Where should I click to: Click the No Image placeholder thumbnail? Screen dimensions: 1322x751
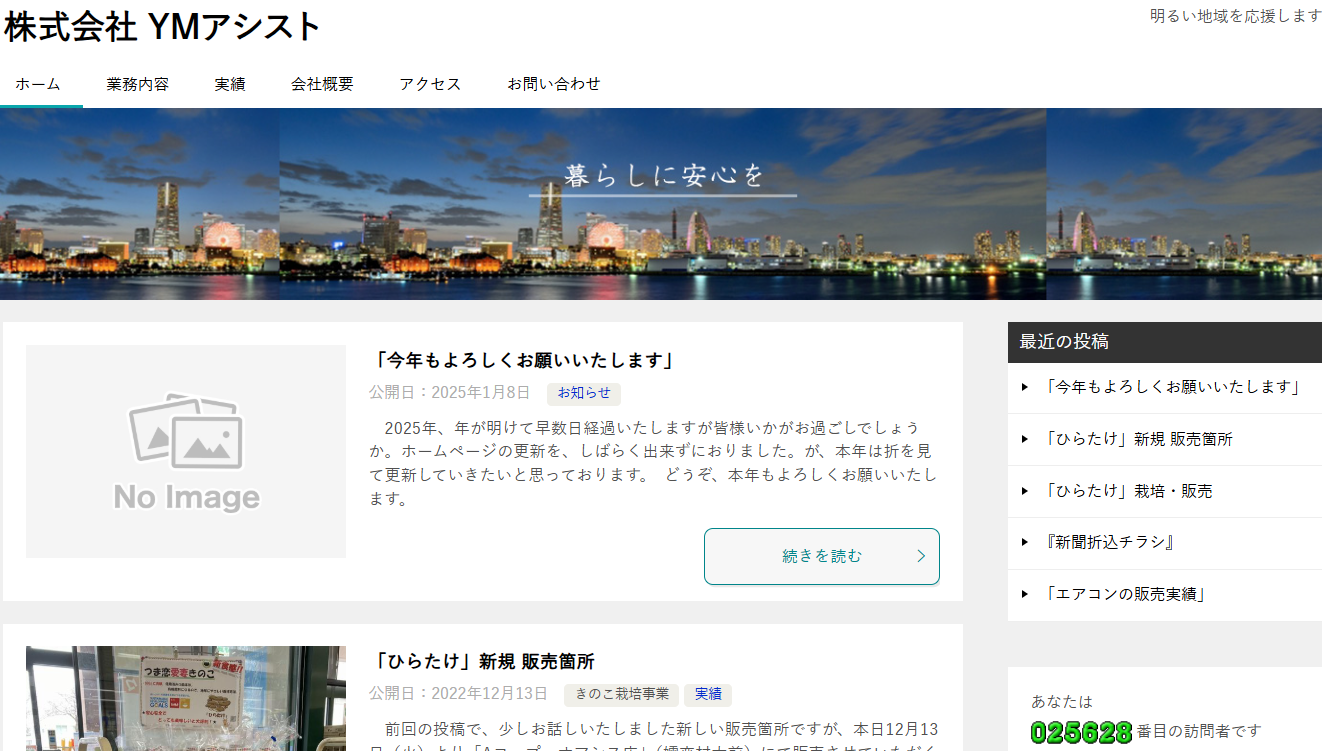[186, 451]
